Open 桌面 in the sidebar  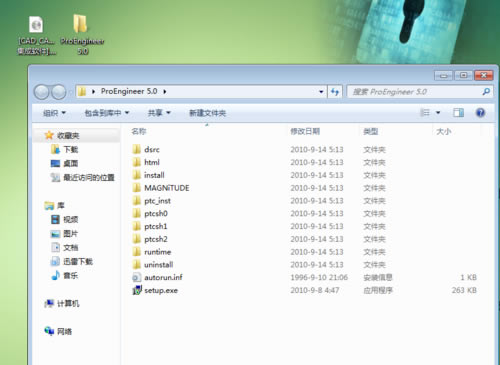tap(64, 163)
